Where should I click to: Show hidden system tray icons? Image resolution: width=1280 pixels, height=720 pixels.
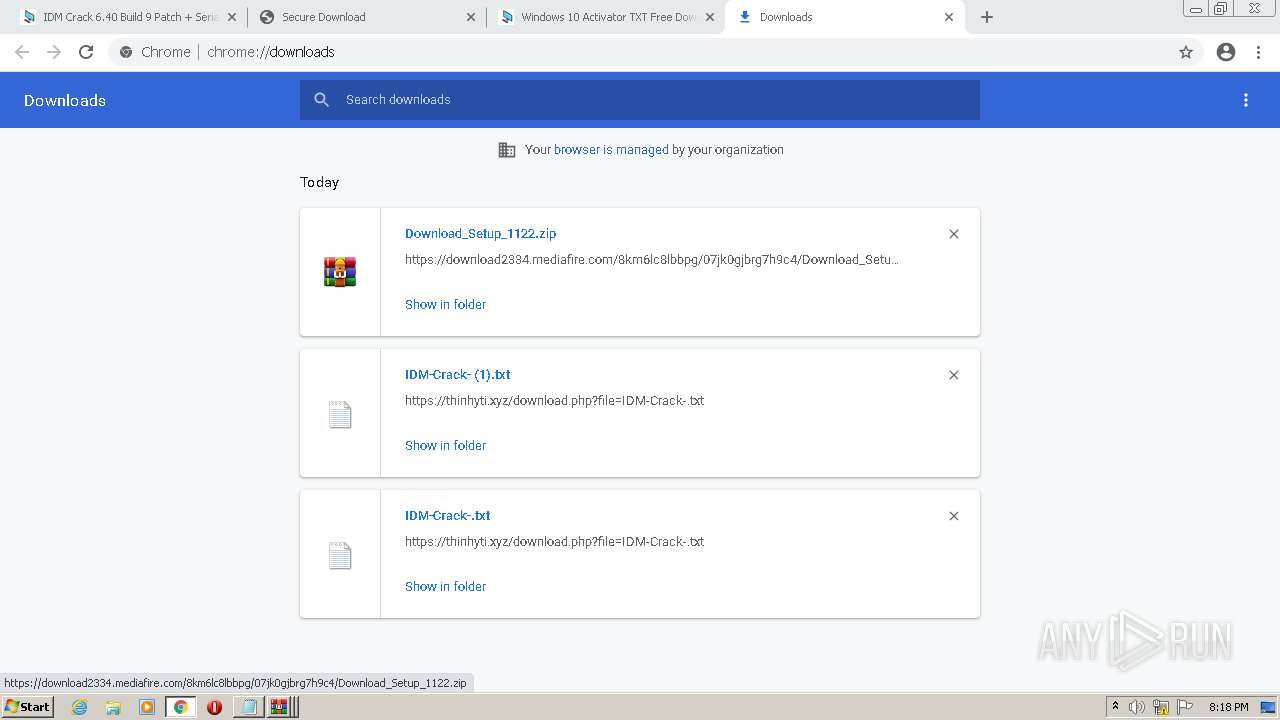pos(1115,707)
